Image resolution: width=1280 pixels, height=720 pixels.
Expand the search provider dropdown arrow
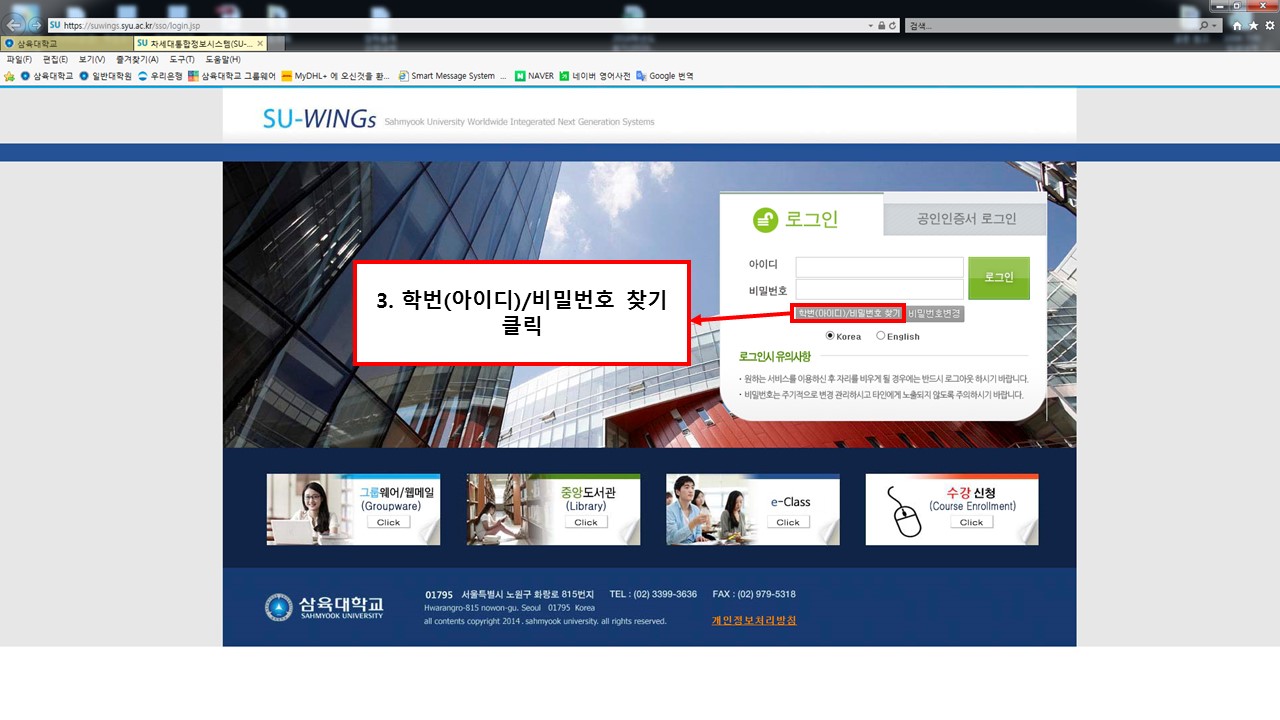tap(1216, 26)
